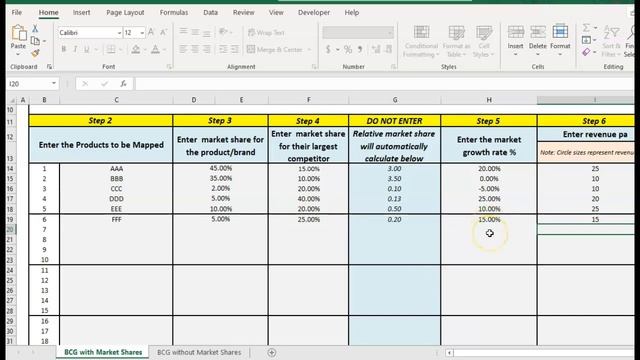
Task: Apply Comma Style
Action: tap(360, 50)
